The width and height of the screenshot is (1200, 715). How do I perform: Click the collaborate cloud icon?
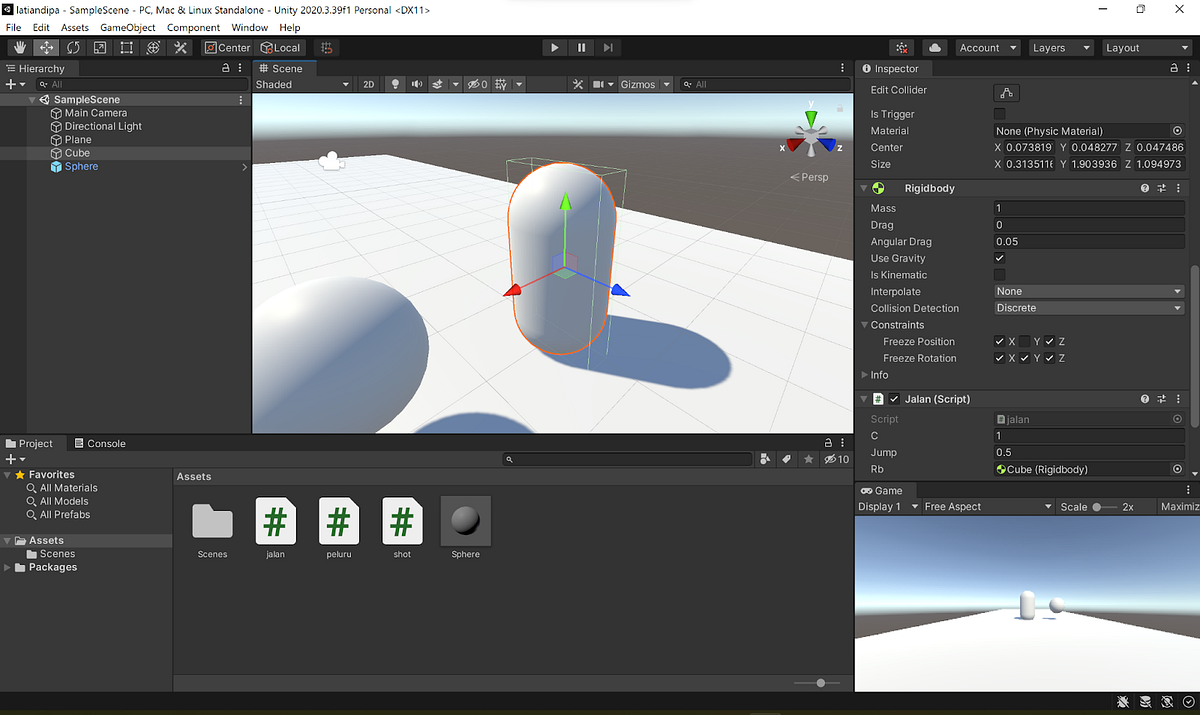pos(934,47)
